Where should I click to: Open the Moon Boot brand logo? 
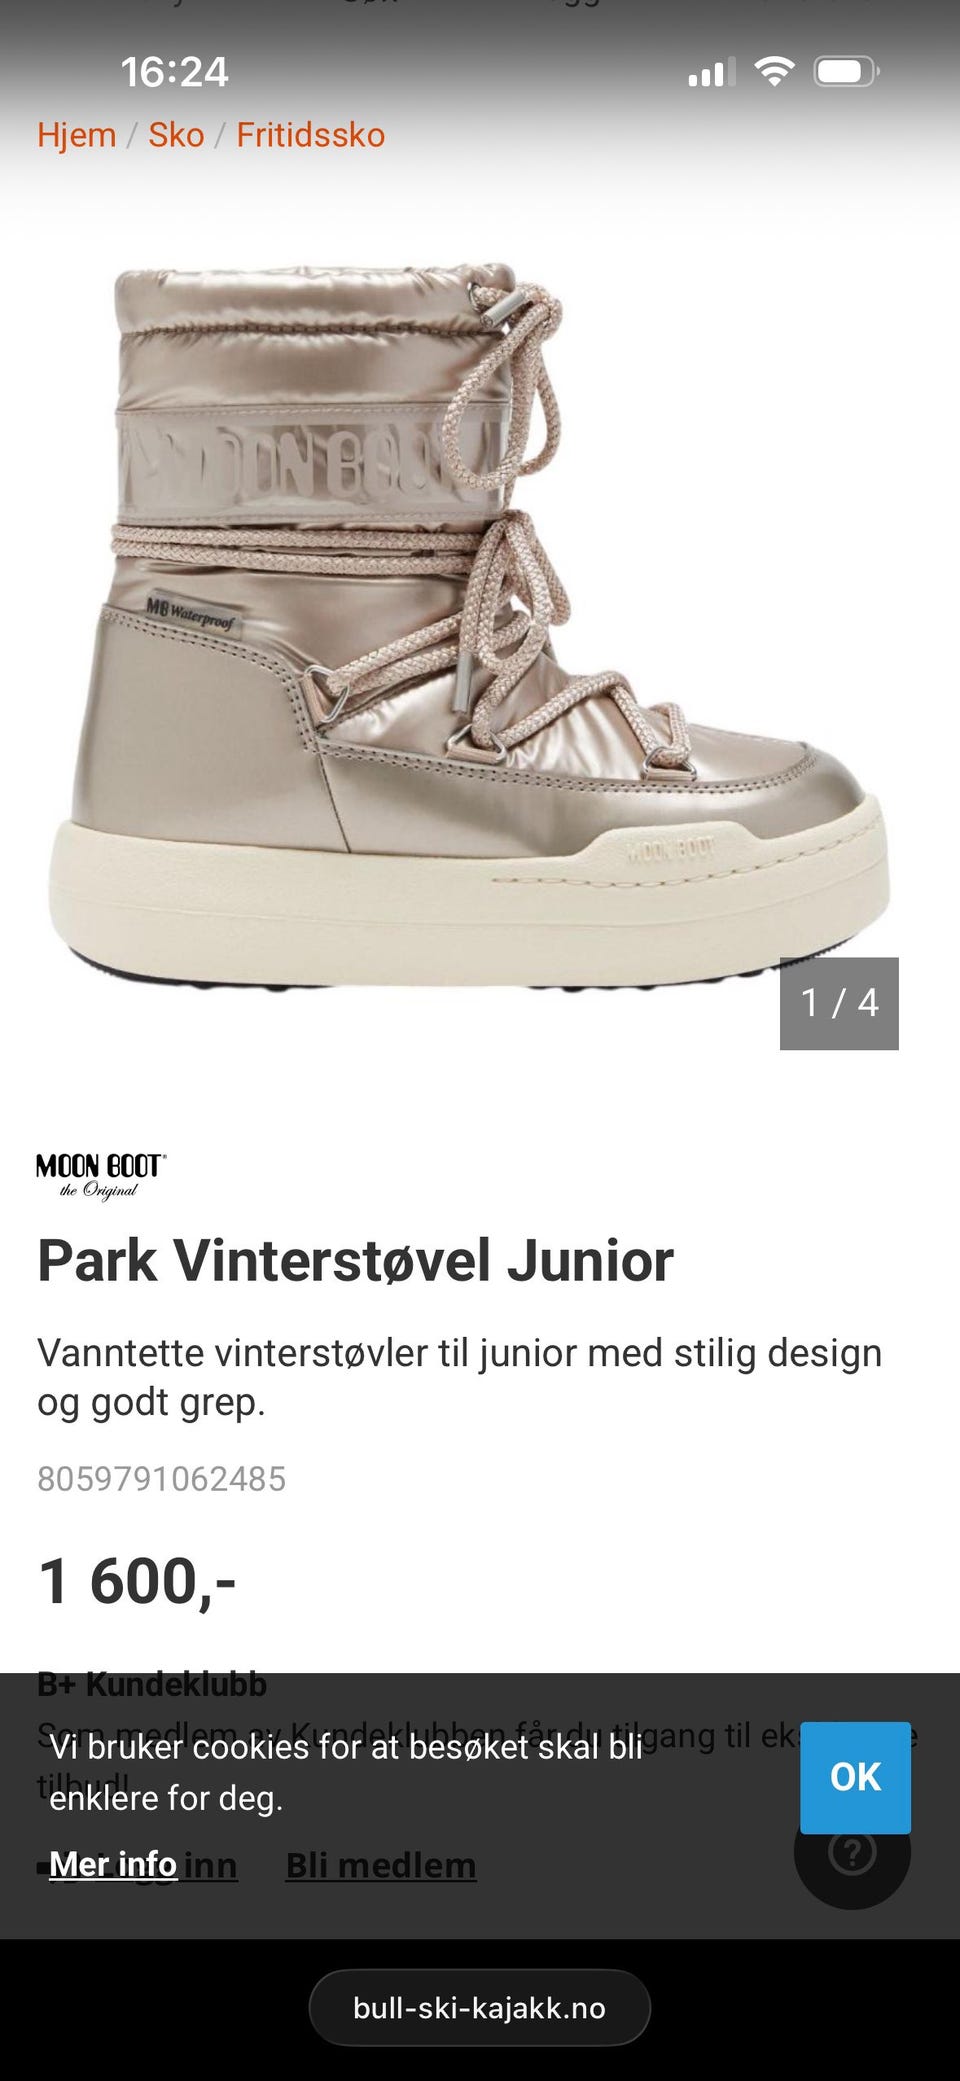[101, 1176]
